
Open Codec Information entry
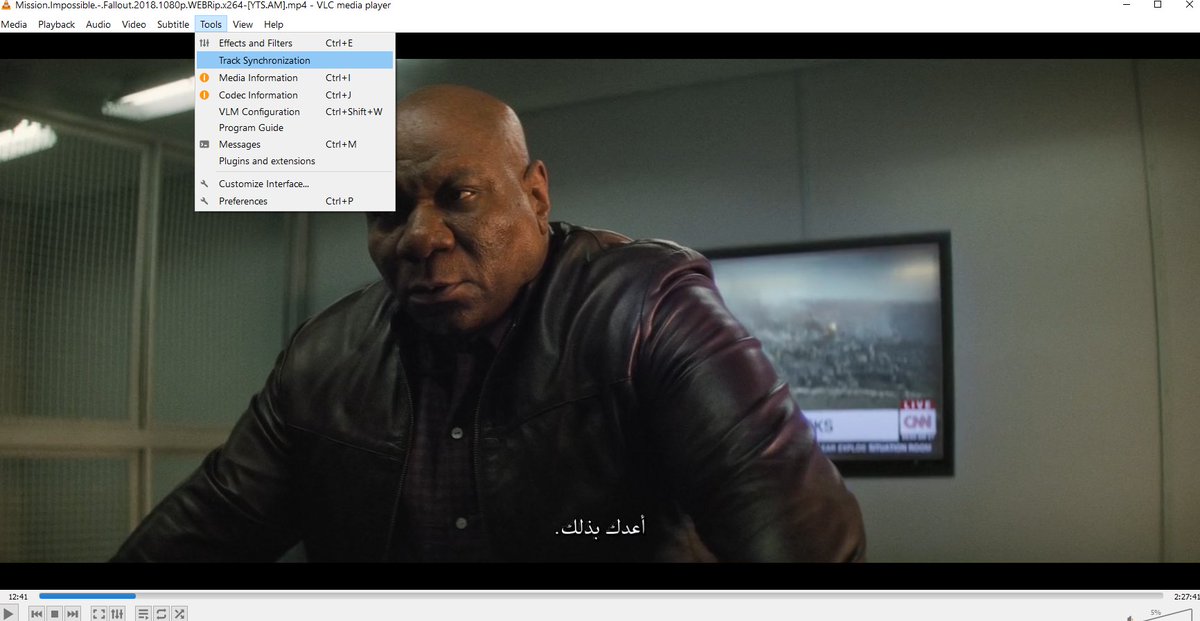coord(295,95)
